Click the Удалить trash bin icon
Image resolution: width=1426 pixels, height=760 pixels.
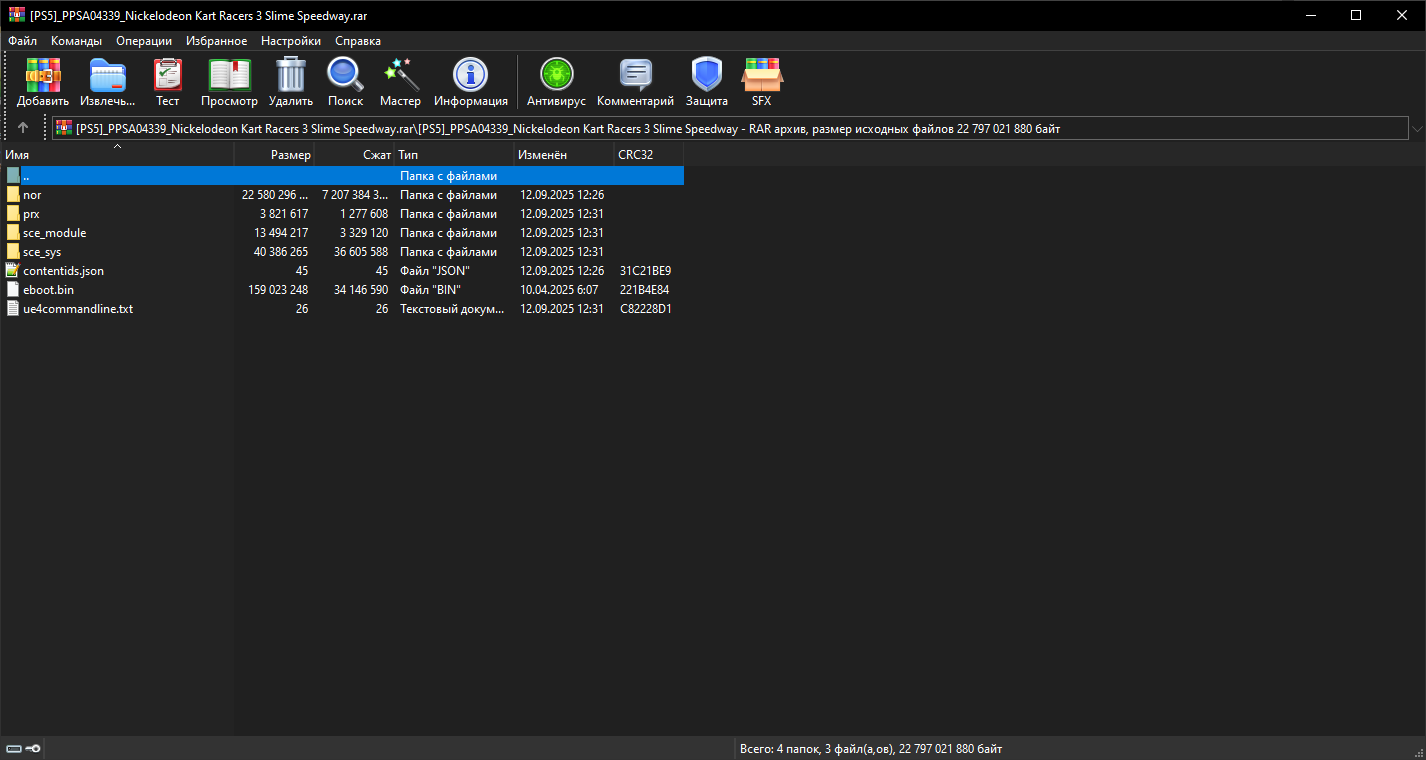[290, 76]
